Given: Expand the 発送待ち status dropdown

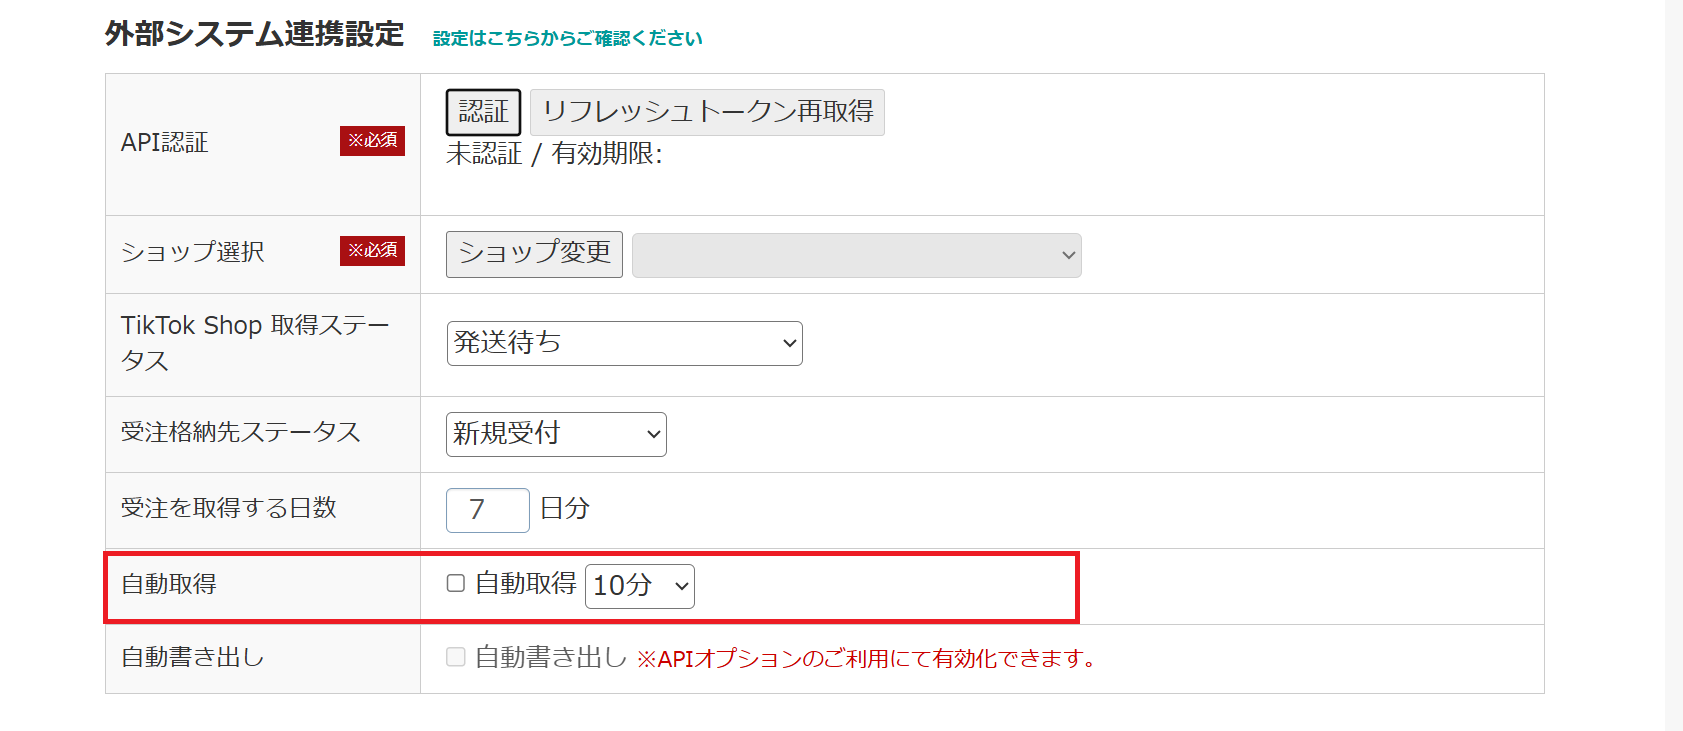Looking at the screenshot, I should [x=624, y=343].
